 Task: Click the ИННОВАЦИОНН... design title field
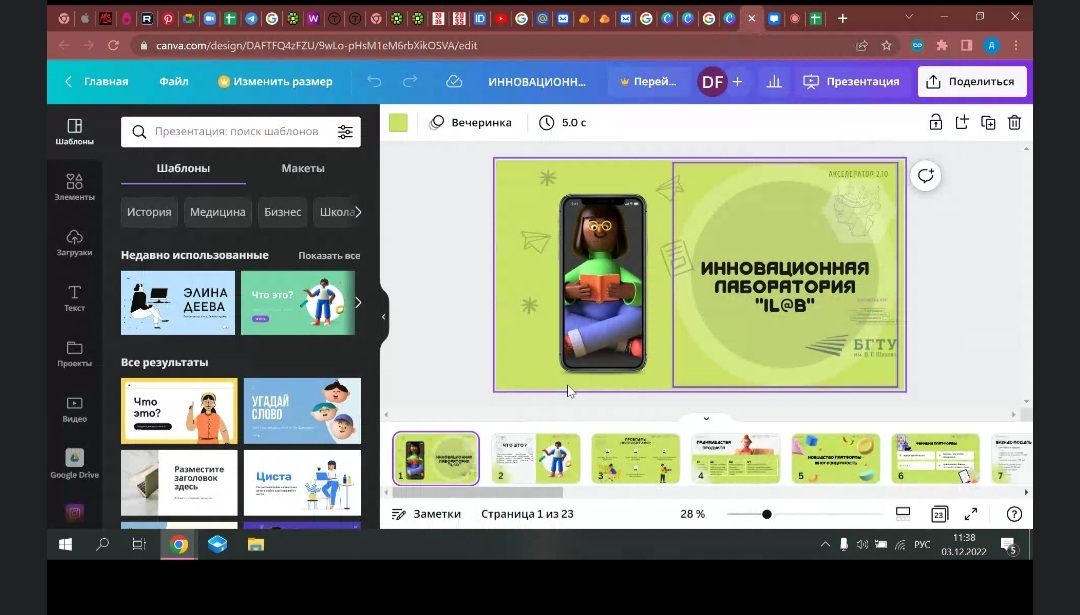537,81
